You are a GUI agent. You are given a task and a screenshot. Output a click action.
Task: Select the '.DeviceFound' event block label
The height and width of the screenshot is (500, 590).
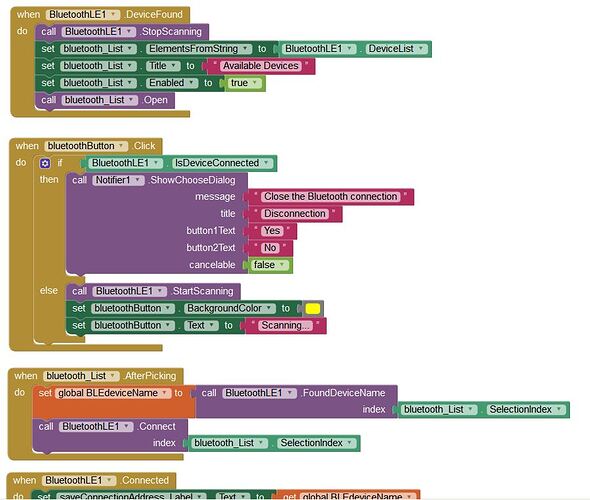click(x=154, y=15)
